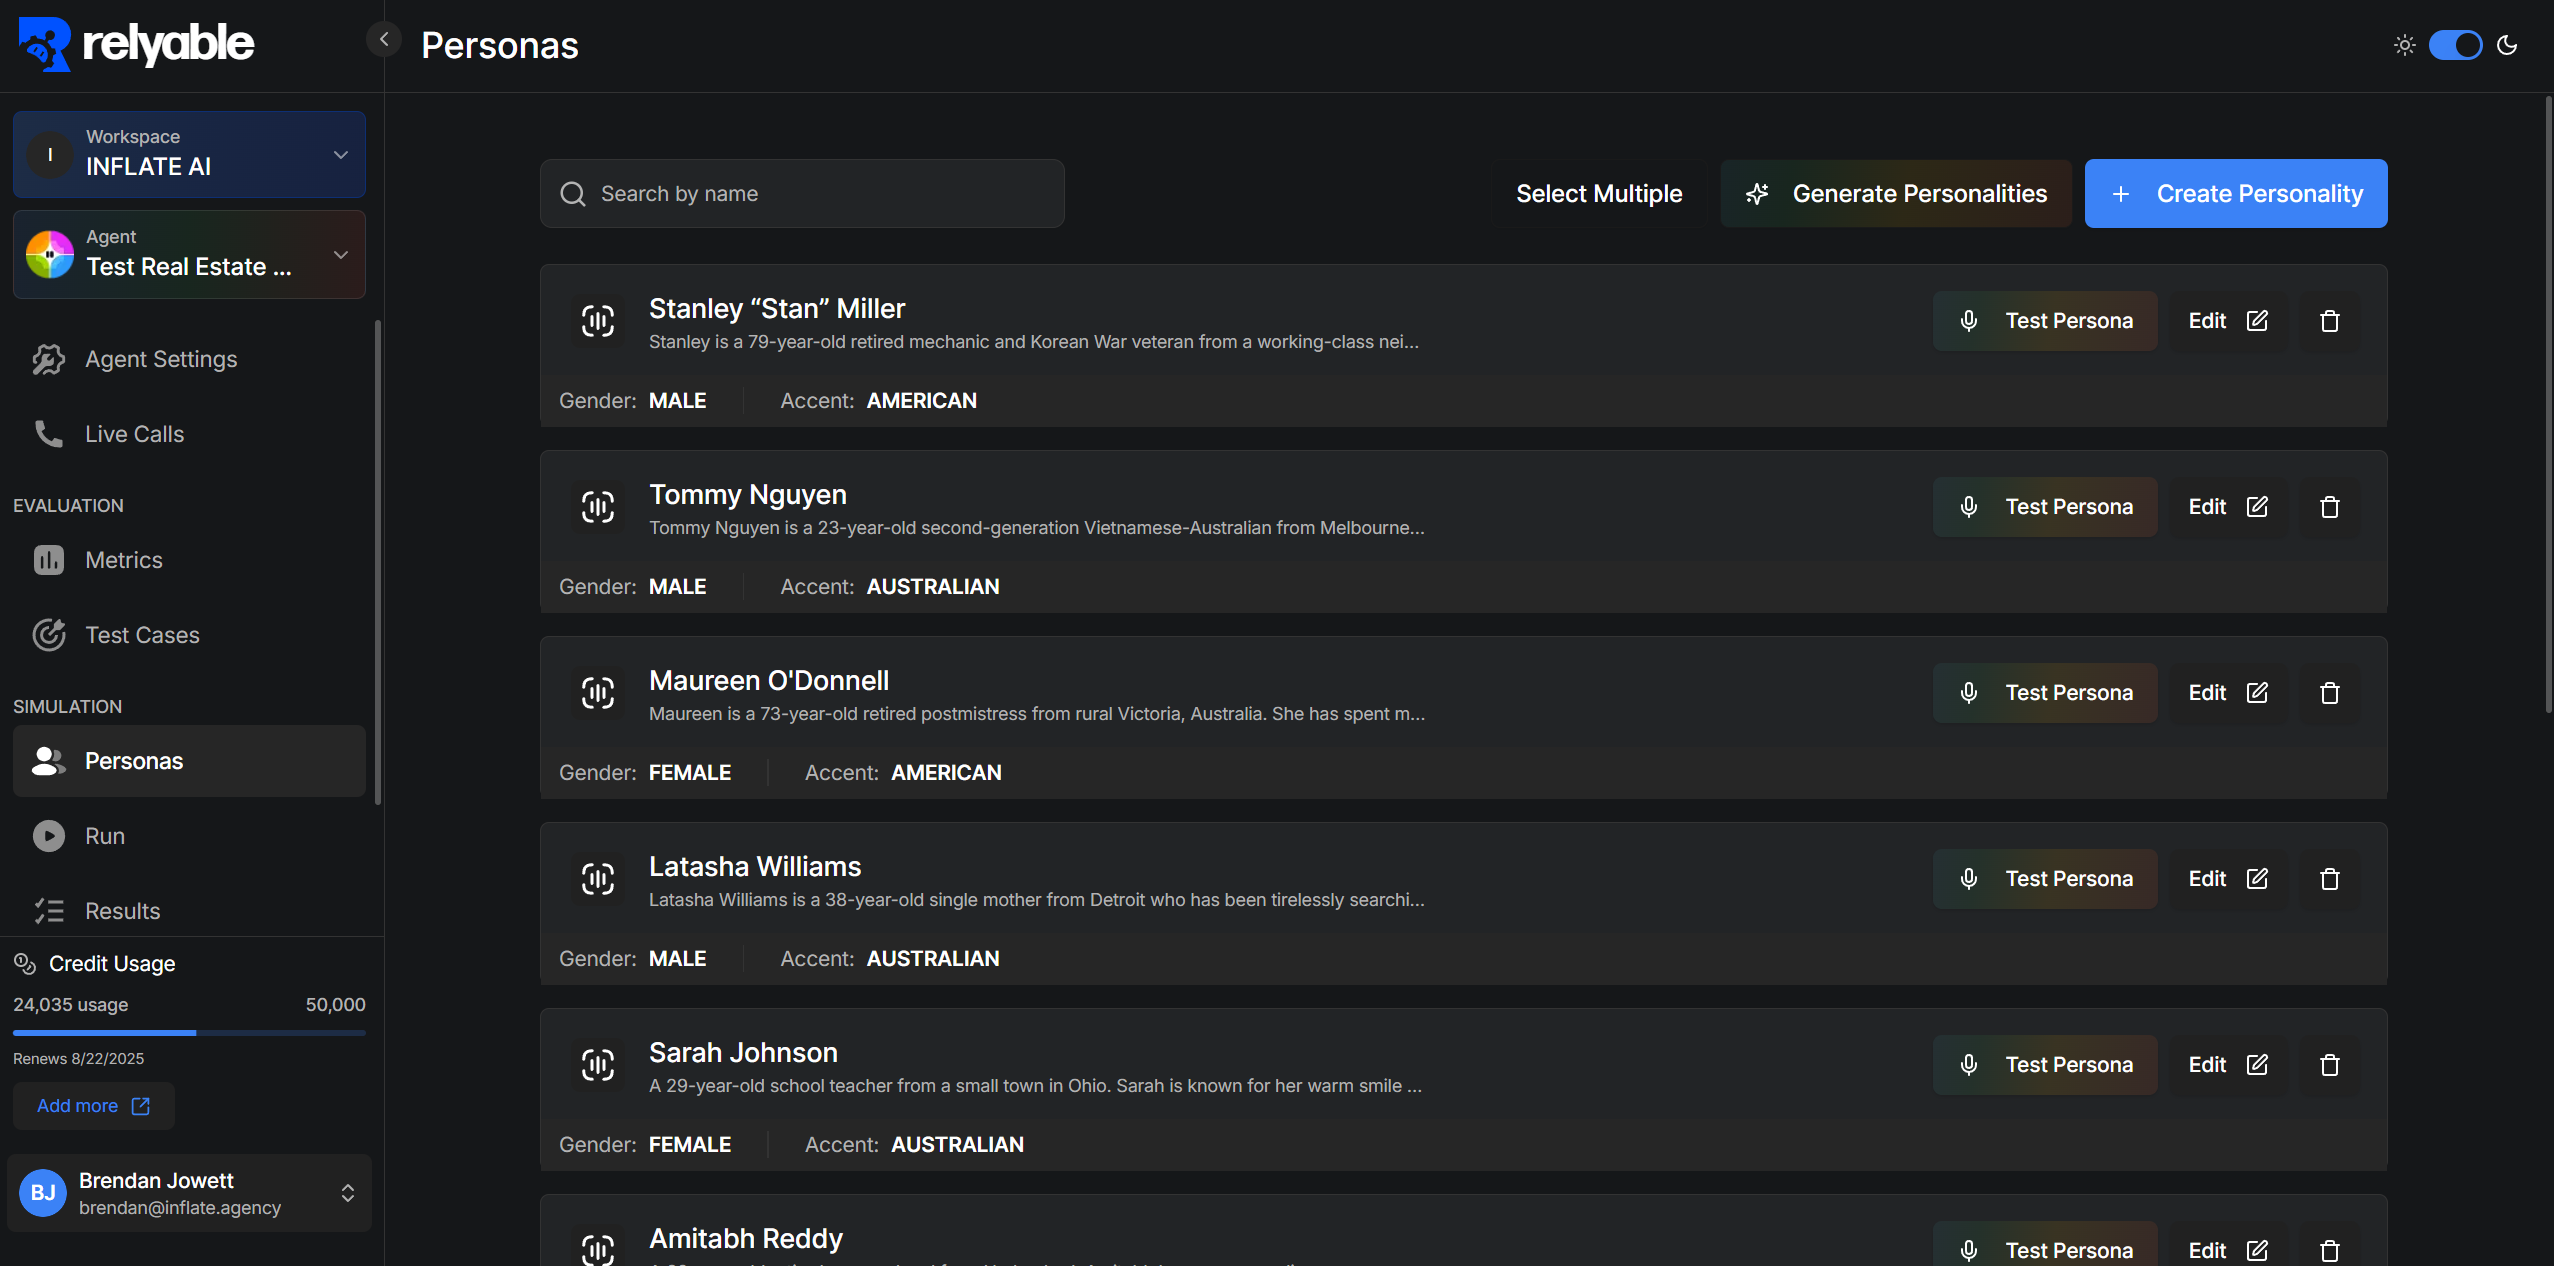Image resolution: width=2554 pixels, height=1266 pixels.
Task: Click the BJ user avatar
Action: [43, 1193]
